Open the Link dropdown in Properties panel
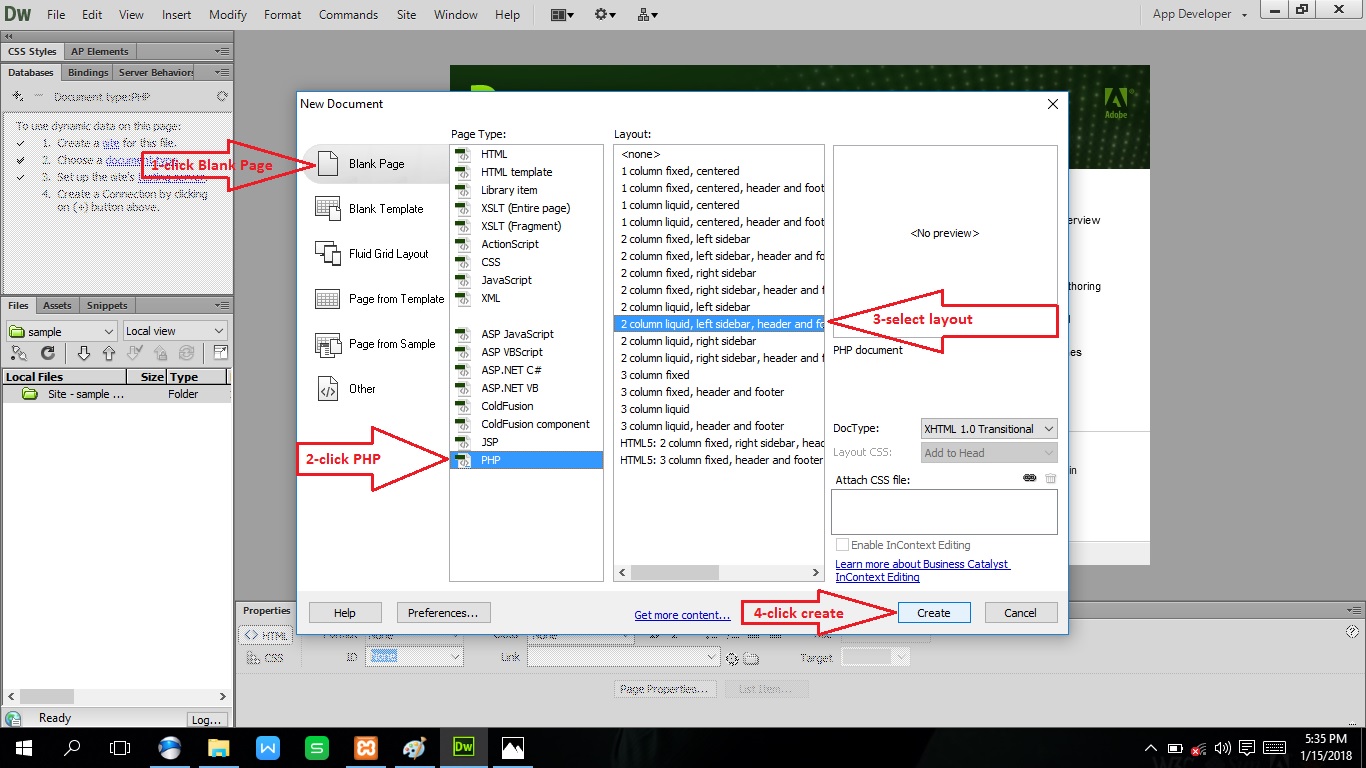Viewport: 1366px width, 768px height. click(623, 657)
